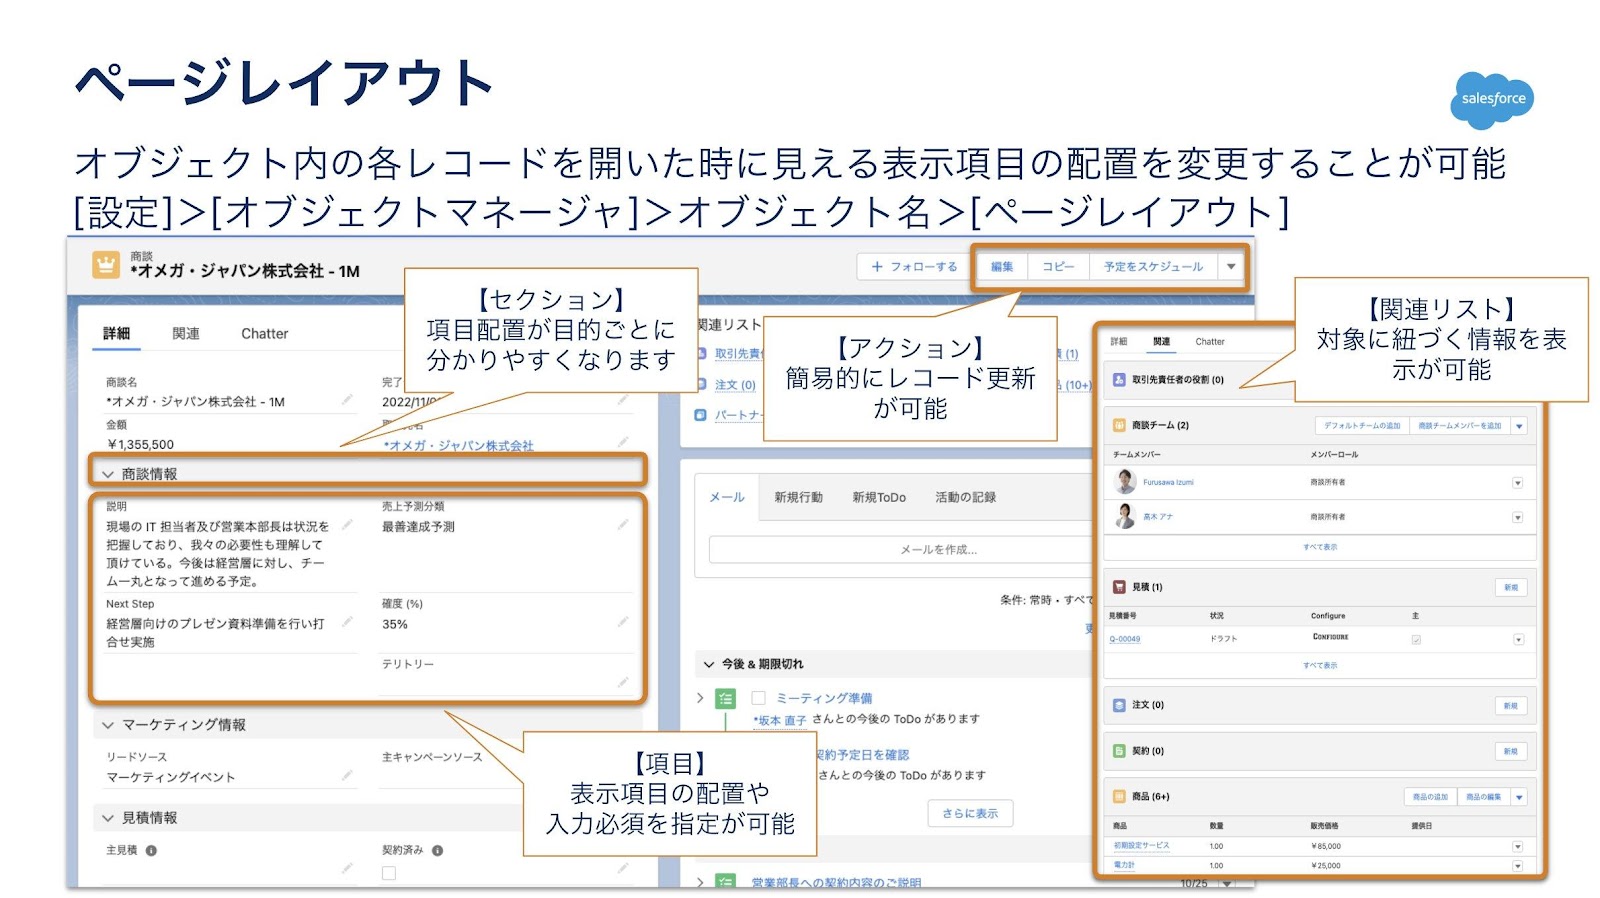1600x898 pixels.
Task: Open the row menu for 高木 アナ
Action: (1517, 517)
